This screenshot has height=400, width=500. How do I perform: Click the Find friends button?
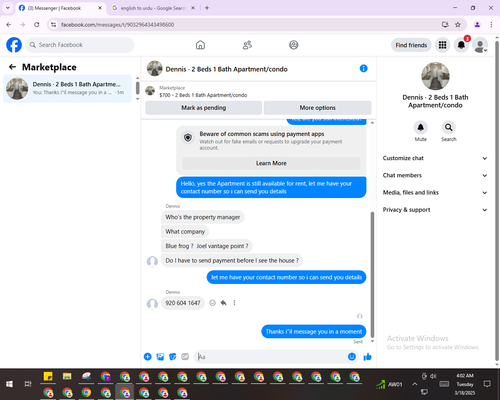[x=411, y=45]
